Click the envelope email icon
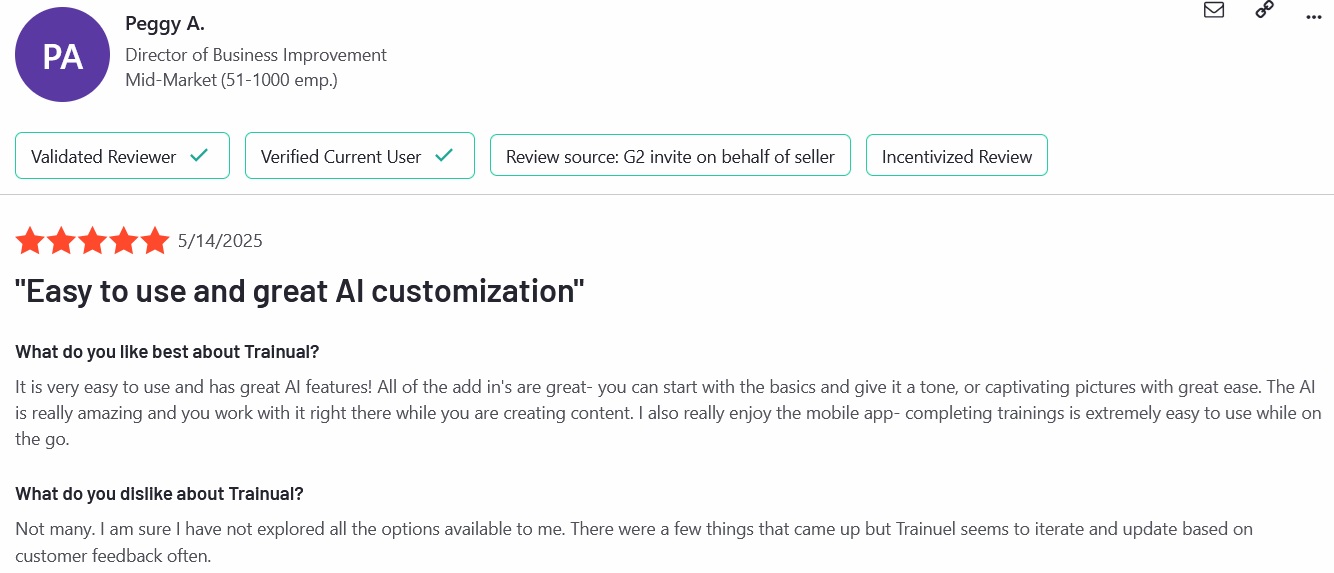This screenshot has height=573, width=1334. point(1214,10)
